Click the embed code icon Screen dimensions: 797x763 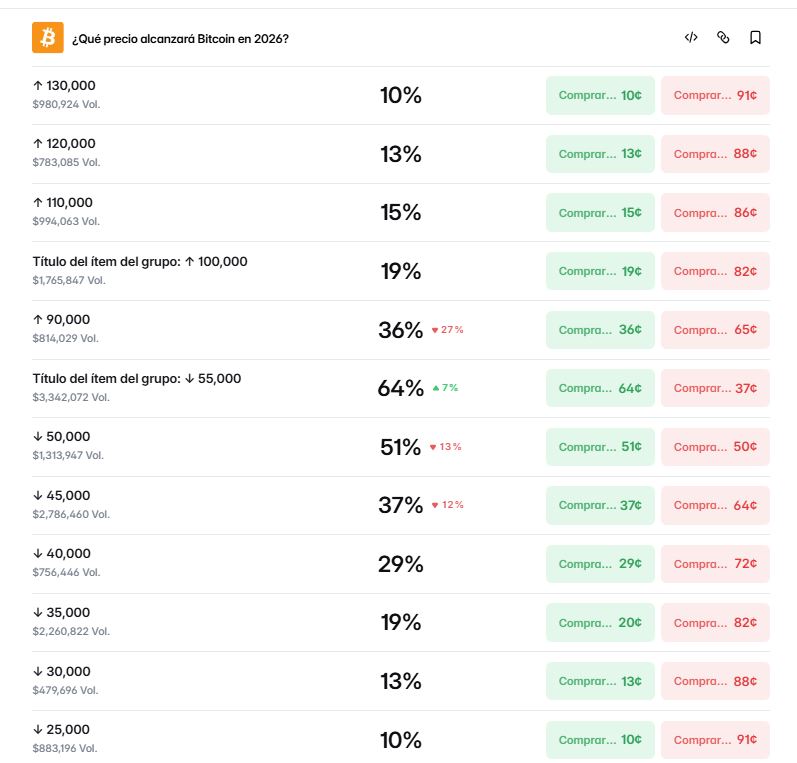691,38
